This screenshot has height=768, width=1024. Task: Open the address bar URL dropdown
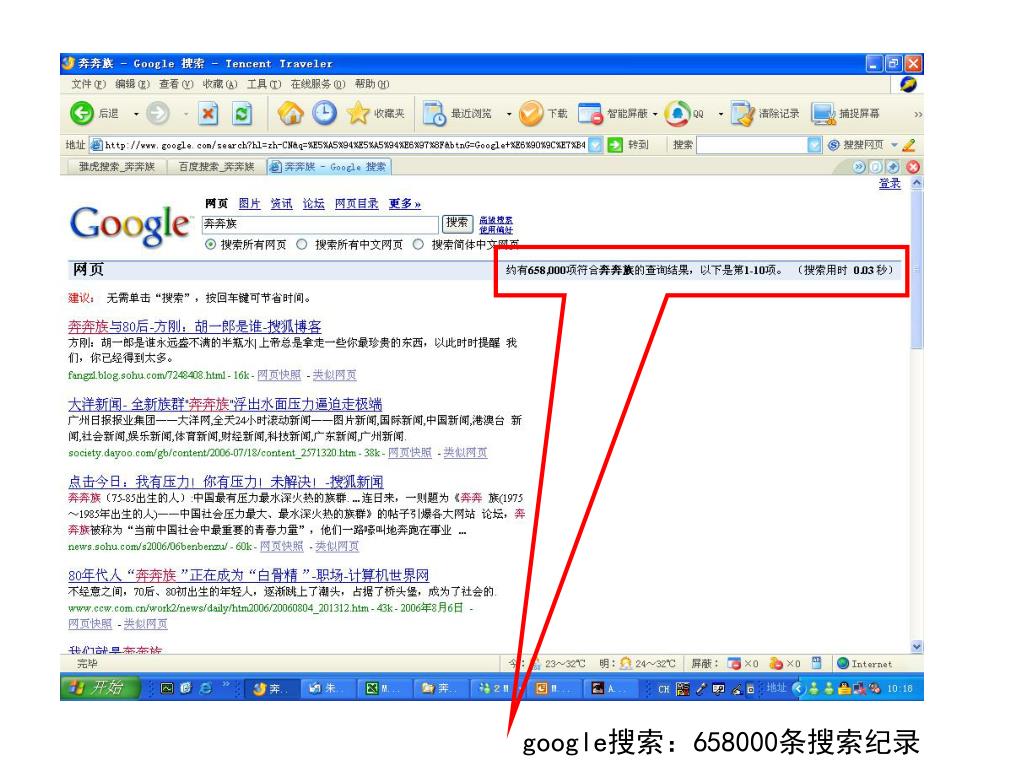coord(595,145)
